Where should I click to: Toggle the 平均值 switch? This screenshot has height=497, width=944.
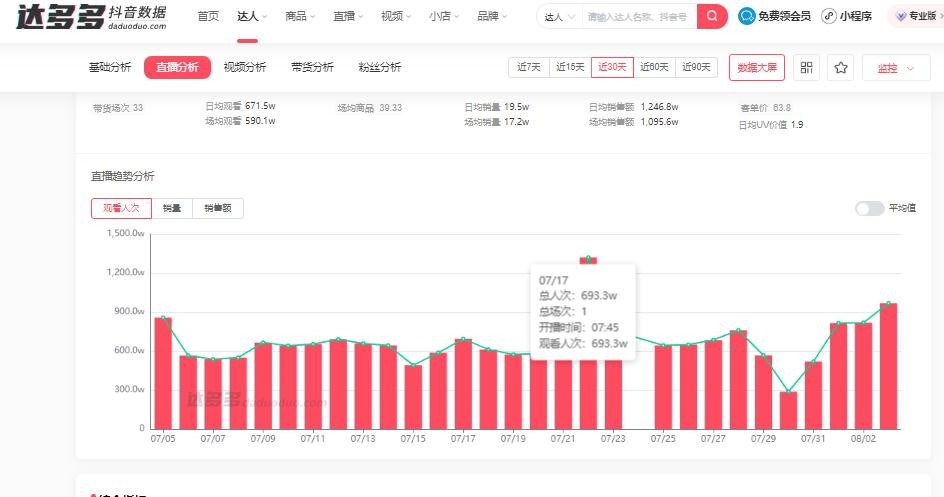click(x=869, y=208)
